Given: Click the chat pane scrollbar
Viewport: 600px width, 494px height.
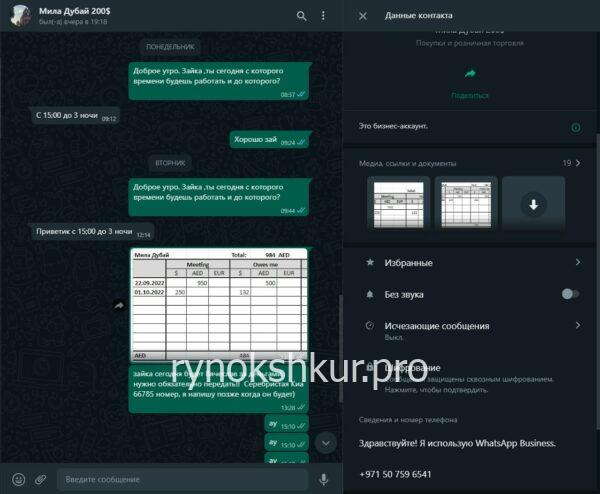Looking at the screenshot, I should [x=341, y=348].
